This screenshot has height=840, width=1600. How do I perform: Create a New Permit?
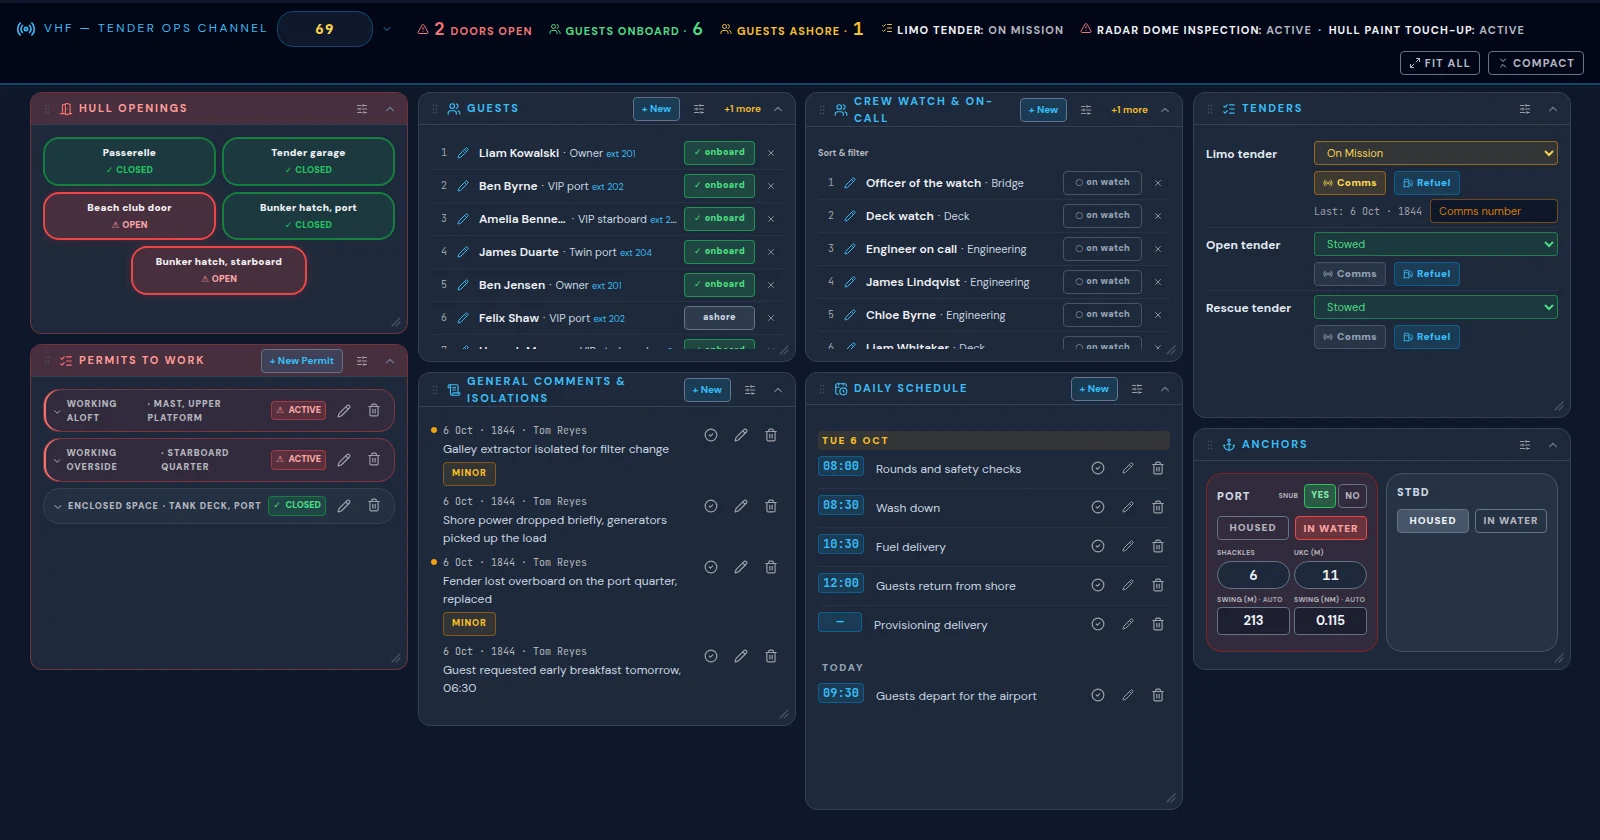[x=302, y=361]
